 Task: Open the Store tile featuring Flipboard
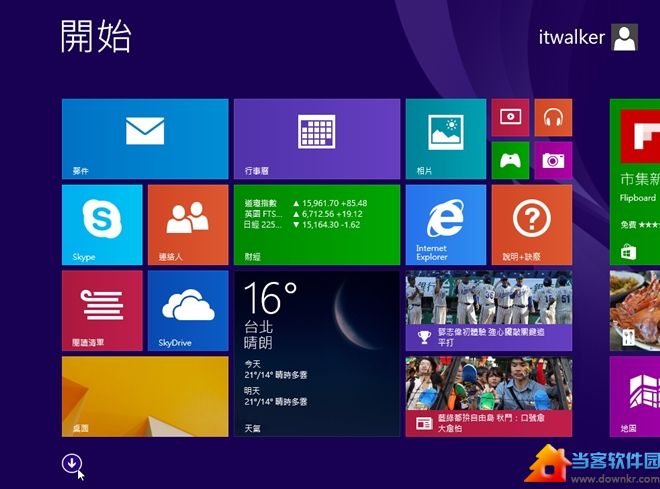(635, 182)
